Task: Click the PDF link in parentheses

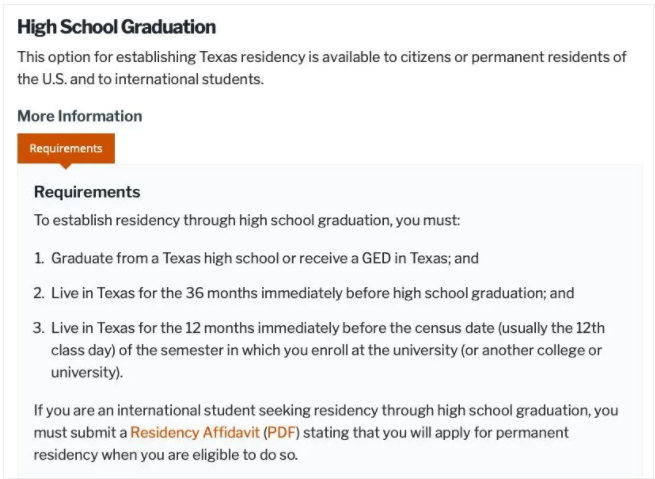Action: pos(281,432)
